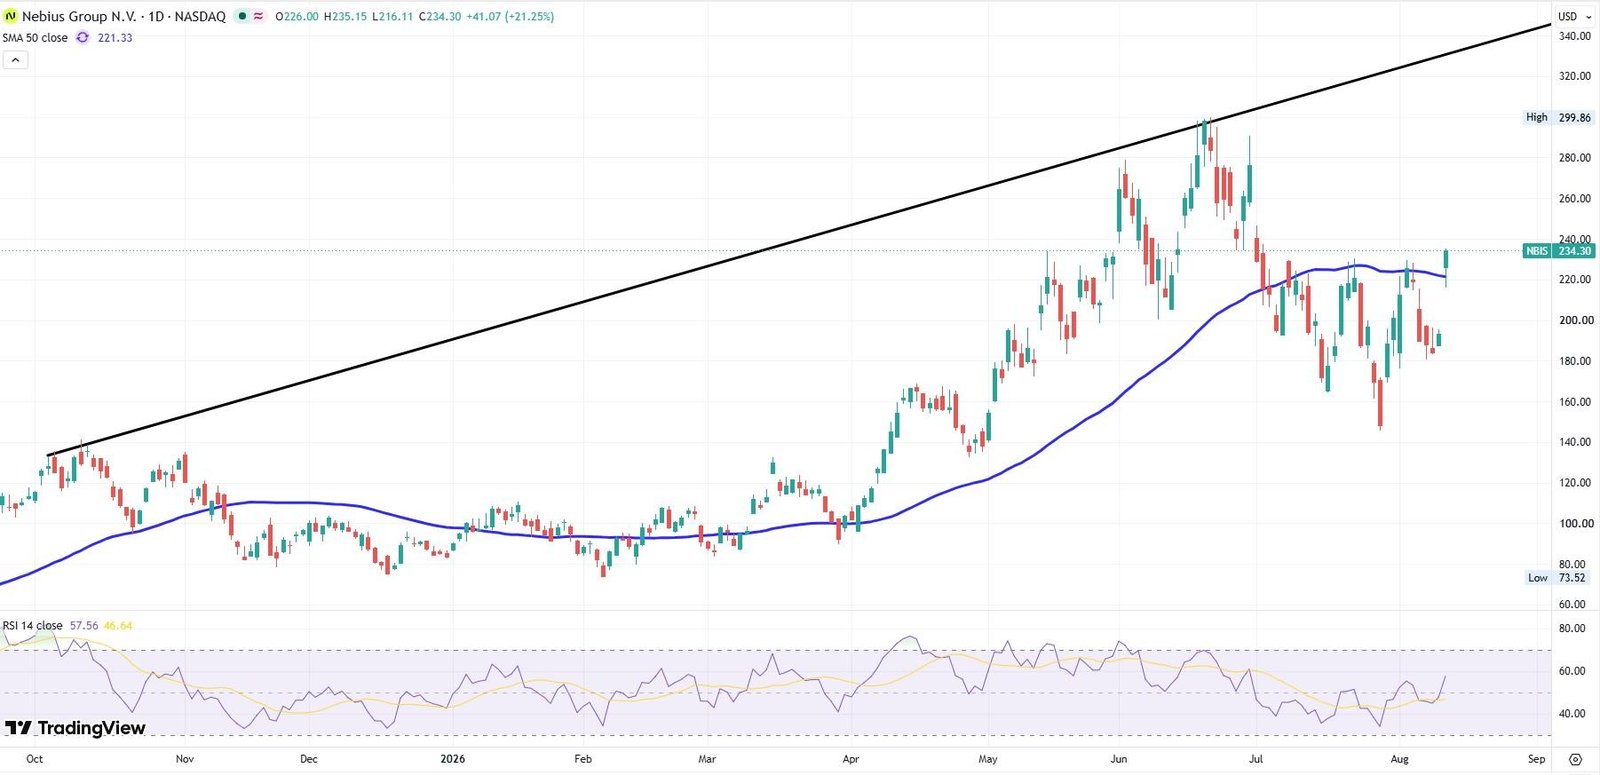
Task: Click the NBIS 234.30 current price label
Action: coord(1559,251)
